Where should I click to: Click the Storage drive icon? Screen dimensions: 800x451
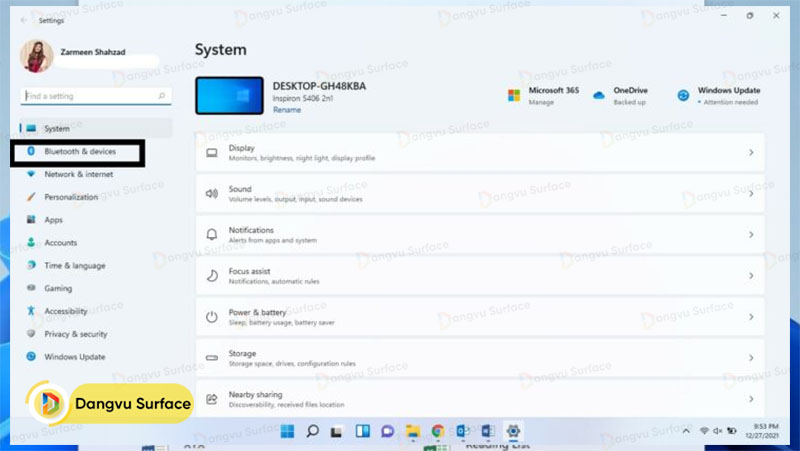(x=212, y=358)
